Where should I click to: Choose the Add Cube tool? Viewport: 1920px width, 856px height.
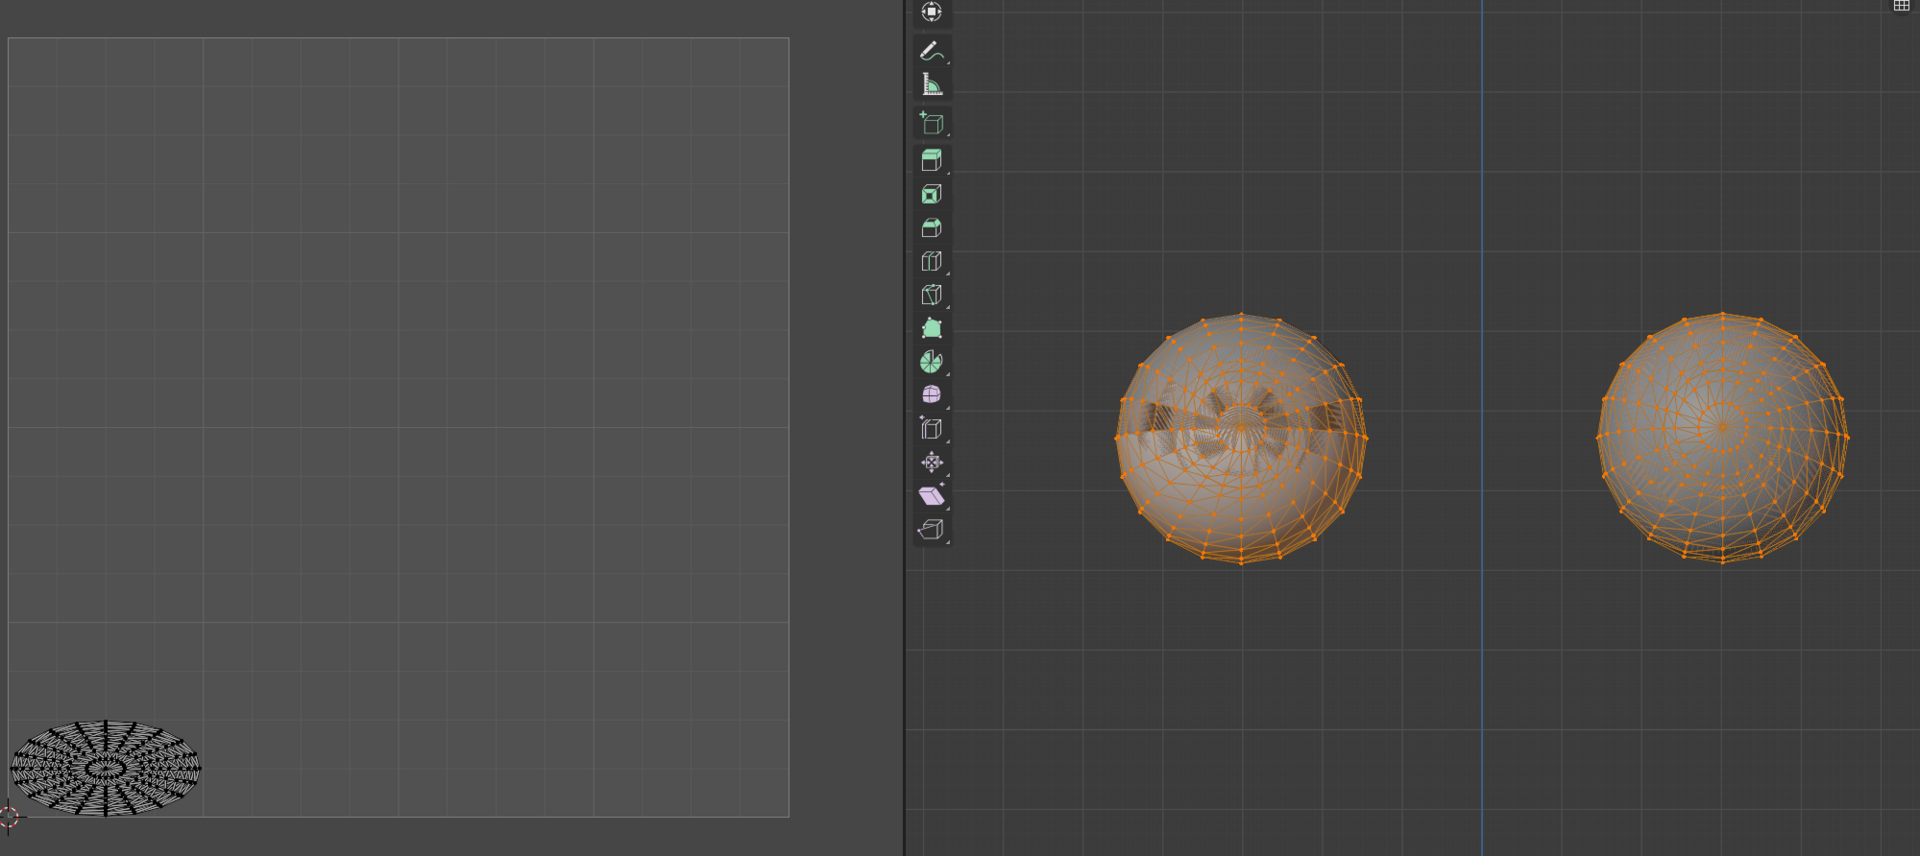(x=931, y=123)
